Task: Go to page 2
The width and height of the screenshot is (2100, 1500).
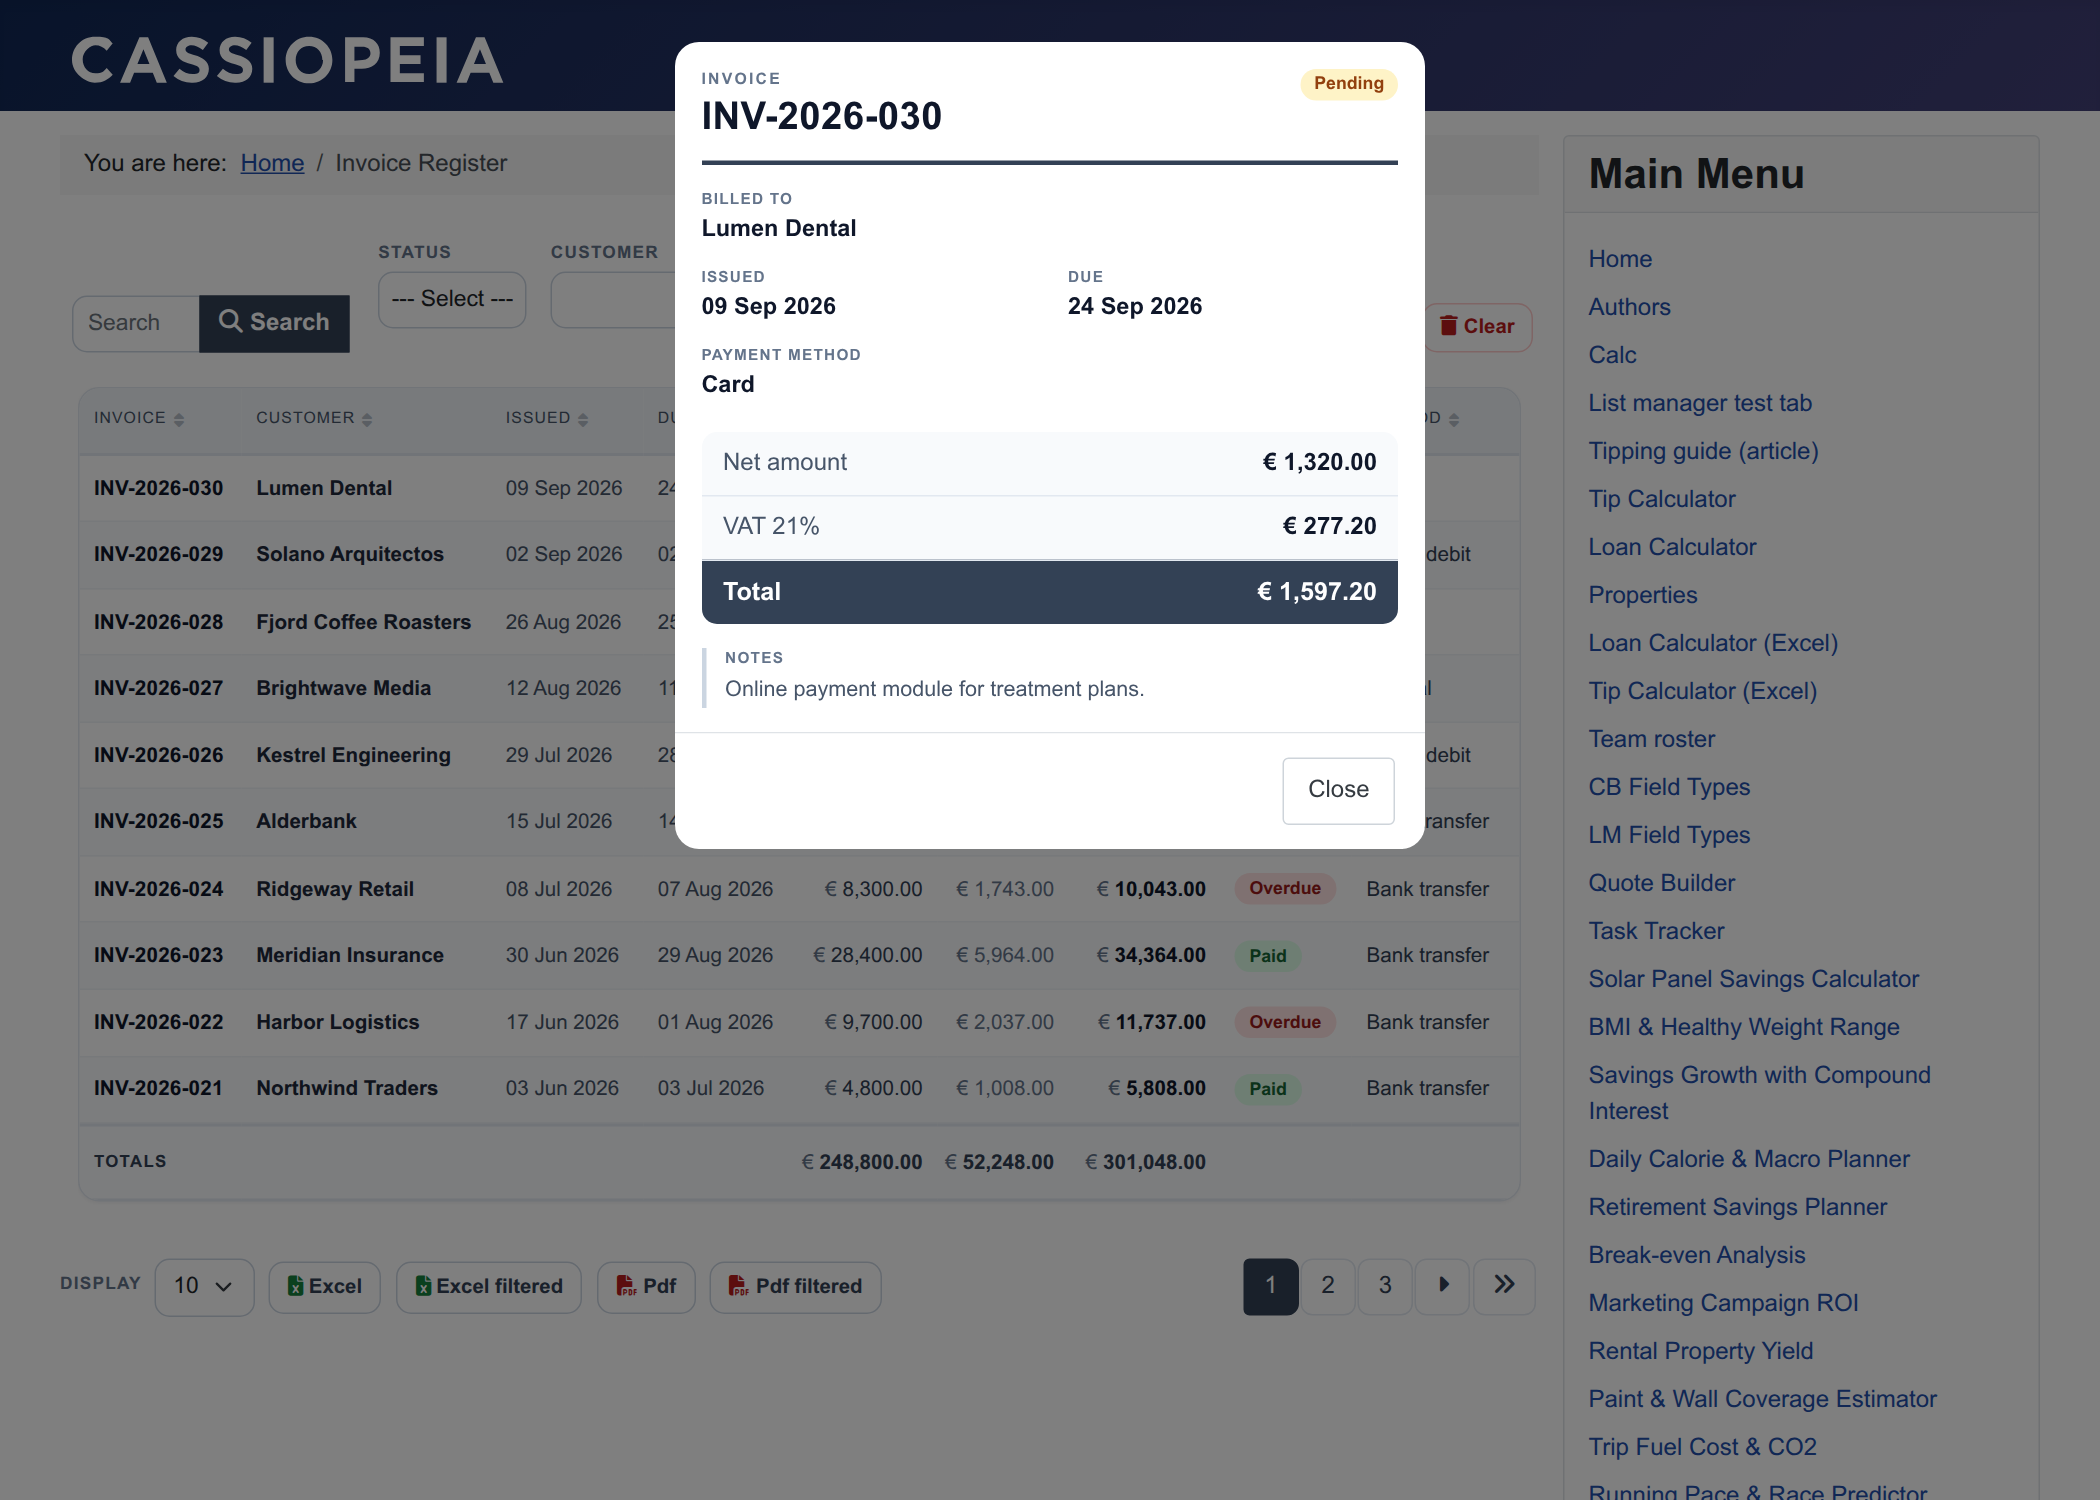Action: [1328, 1286]
